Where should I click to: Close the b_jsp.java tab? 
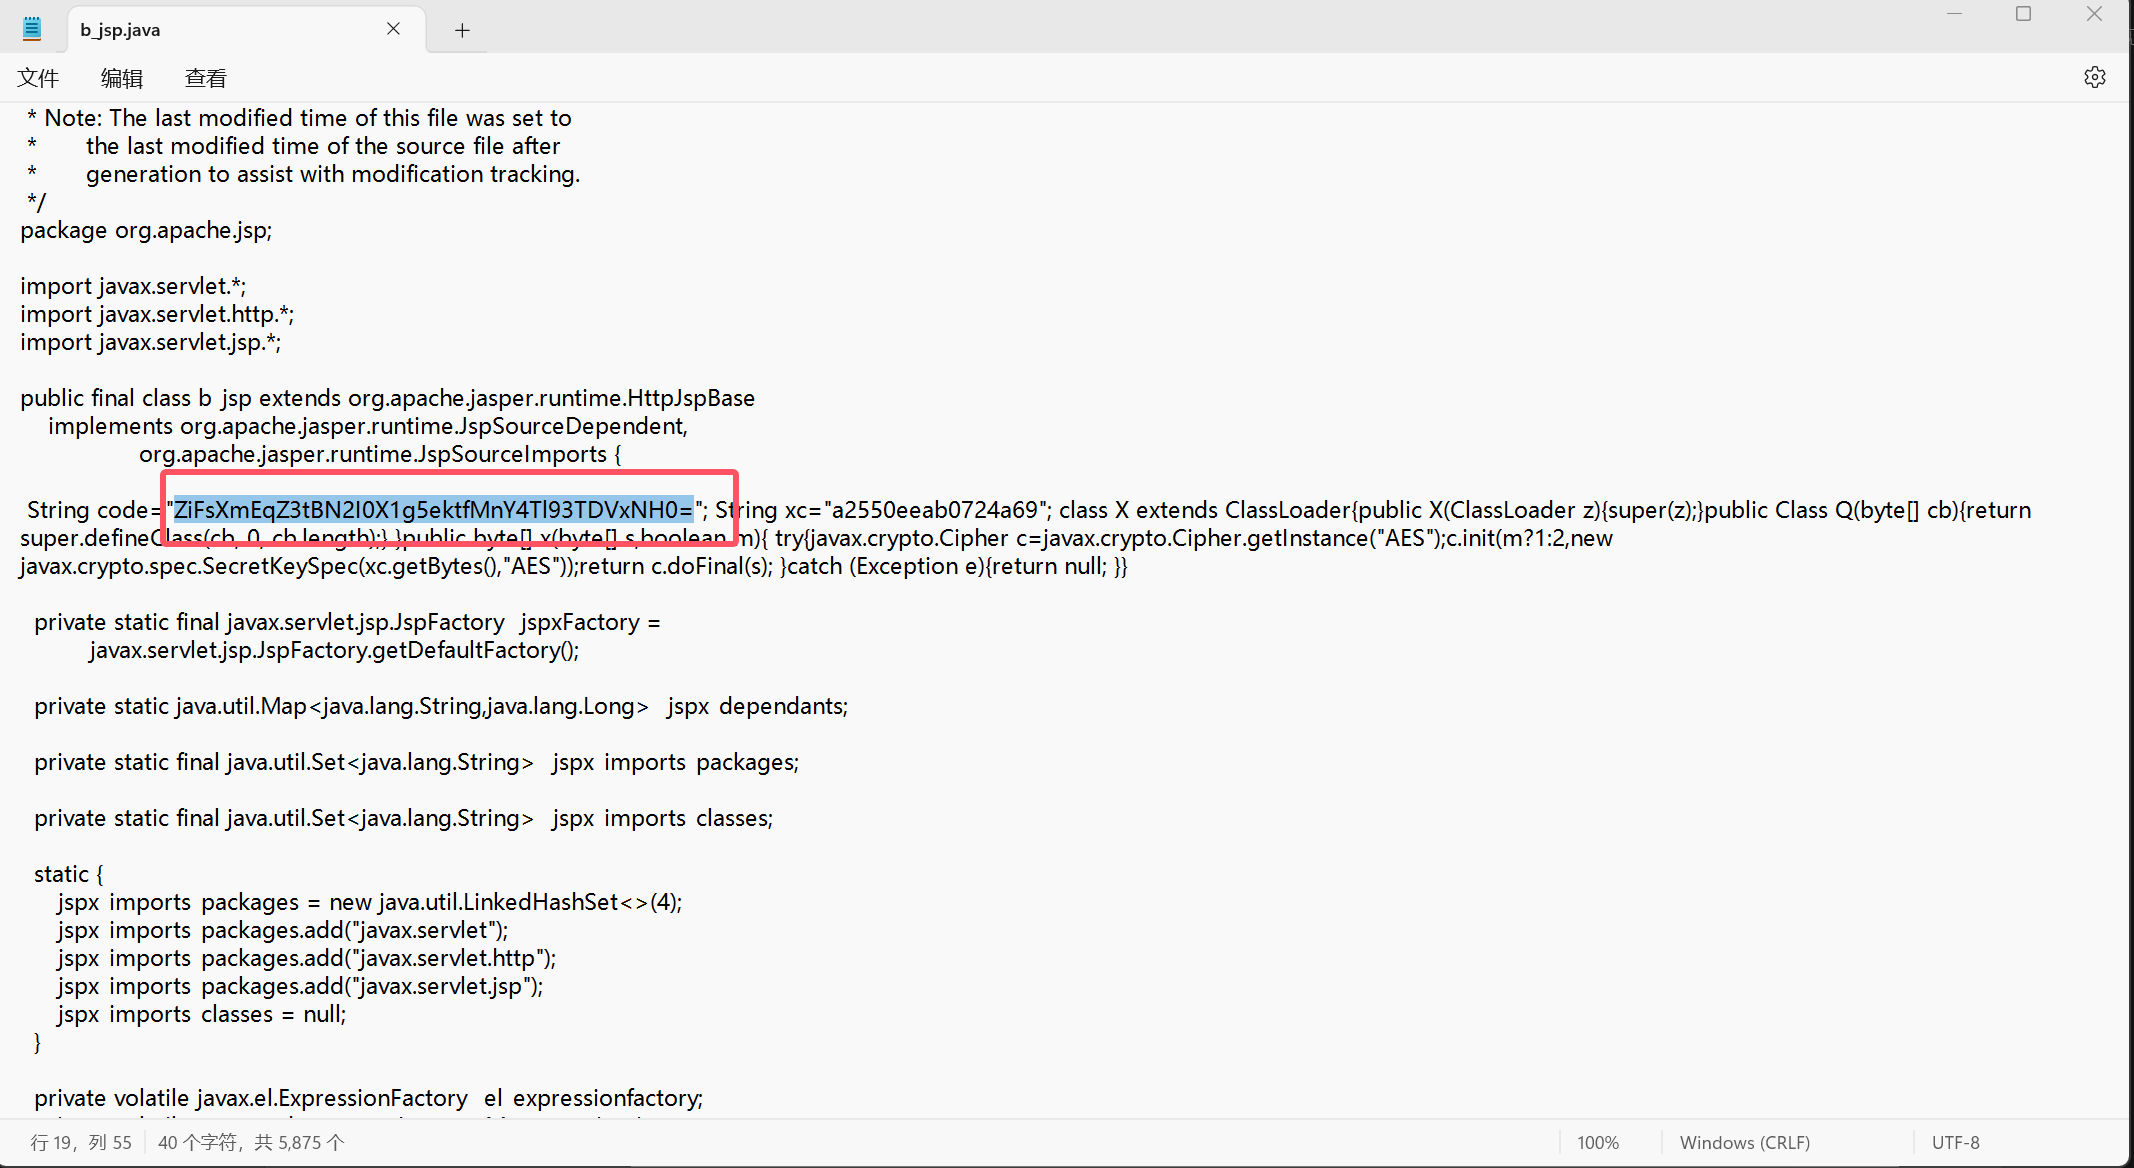point(393,29)
